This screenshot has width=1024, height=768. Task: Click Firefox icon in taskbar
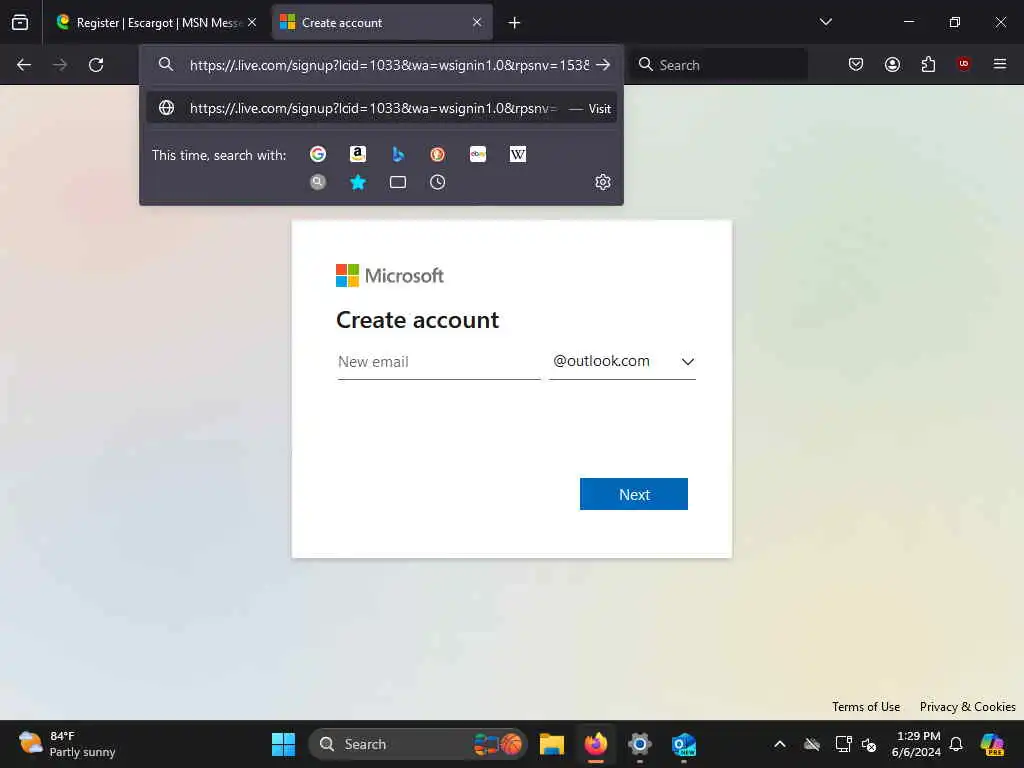tap(596, 744)
